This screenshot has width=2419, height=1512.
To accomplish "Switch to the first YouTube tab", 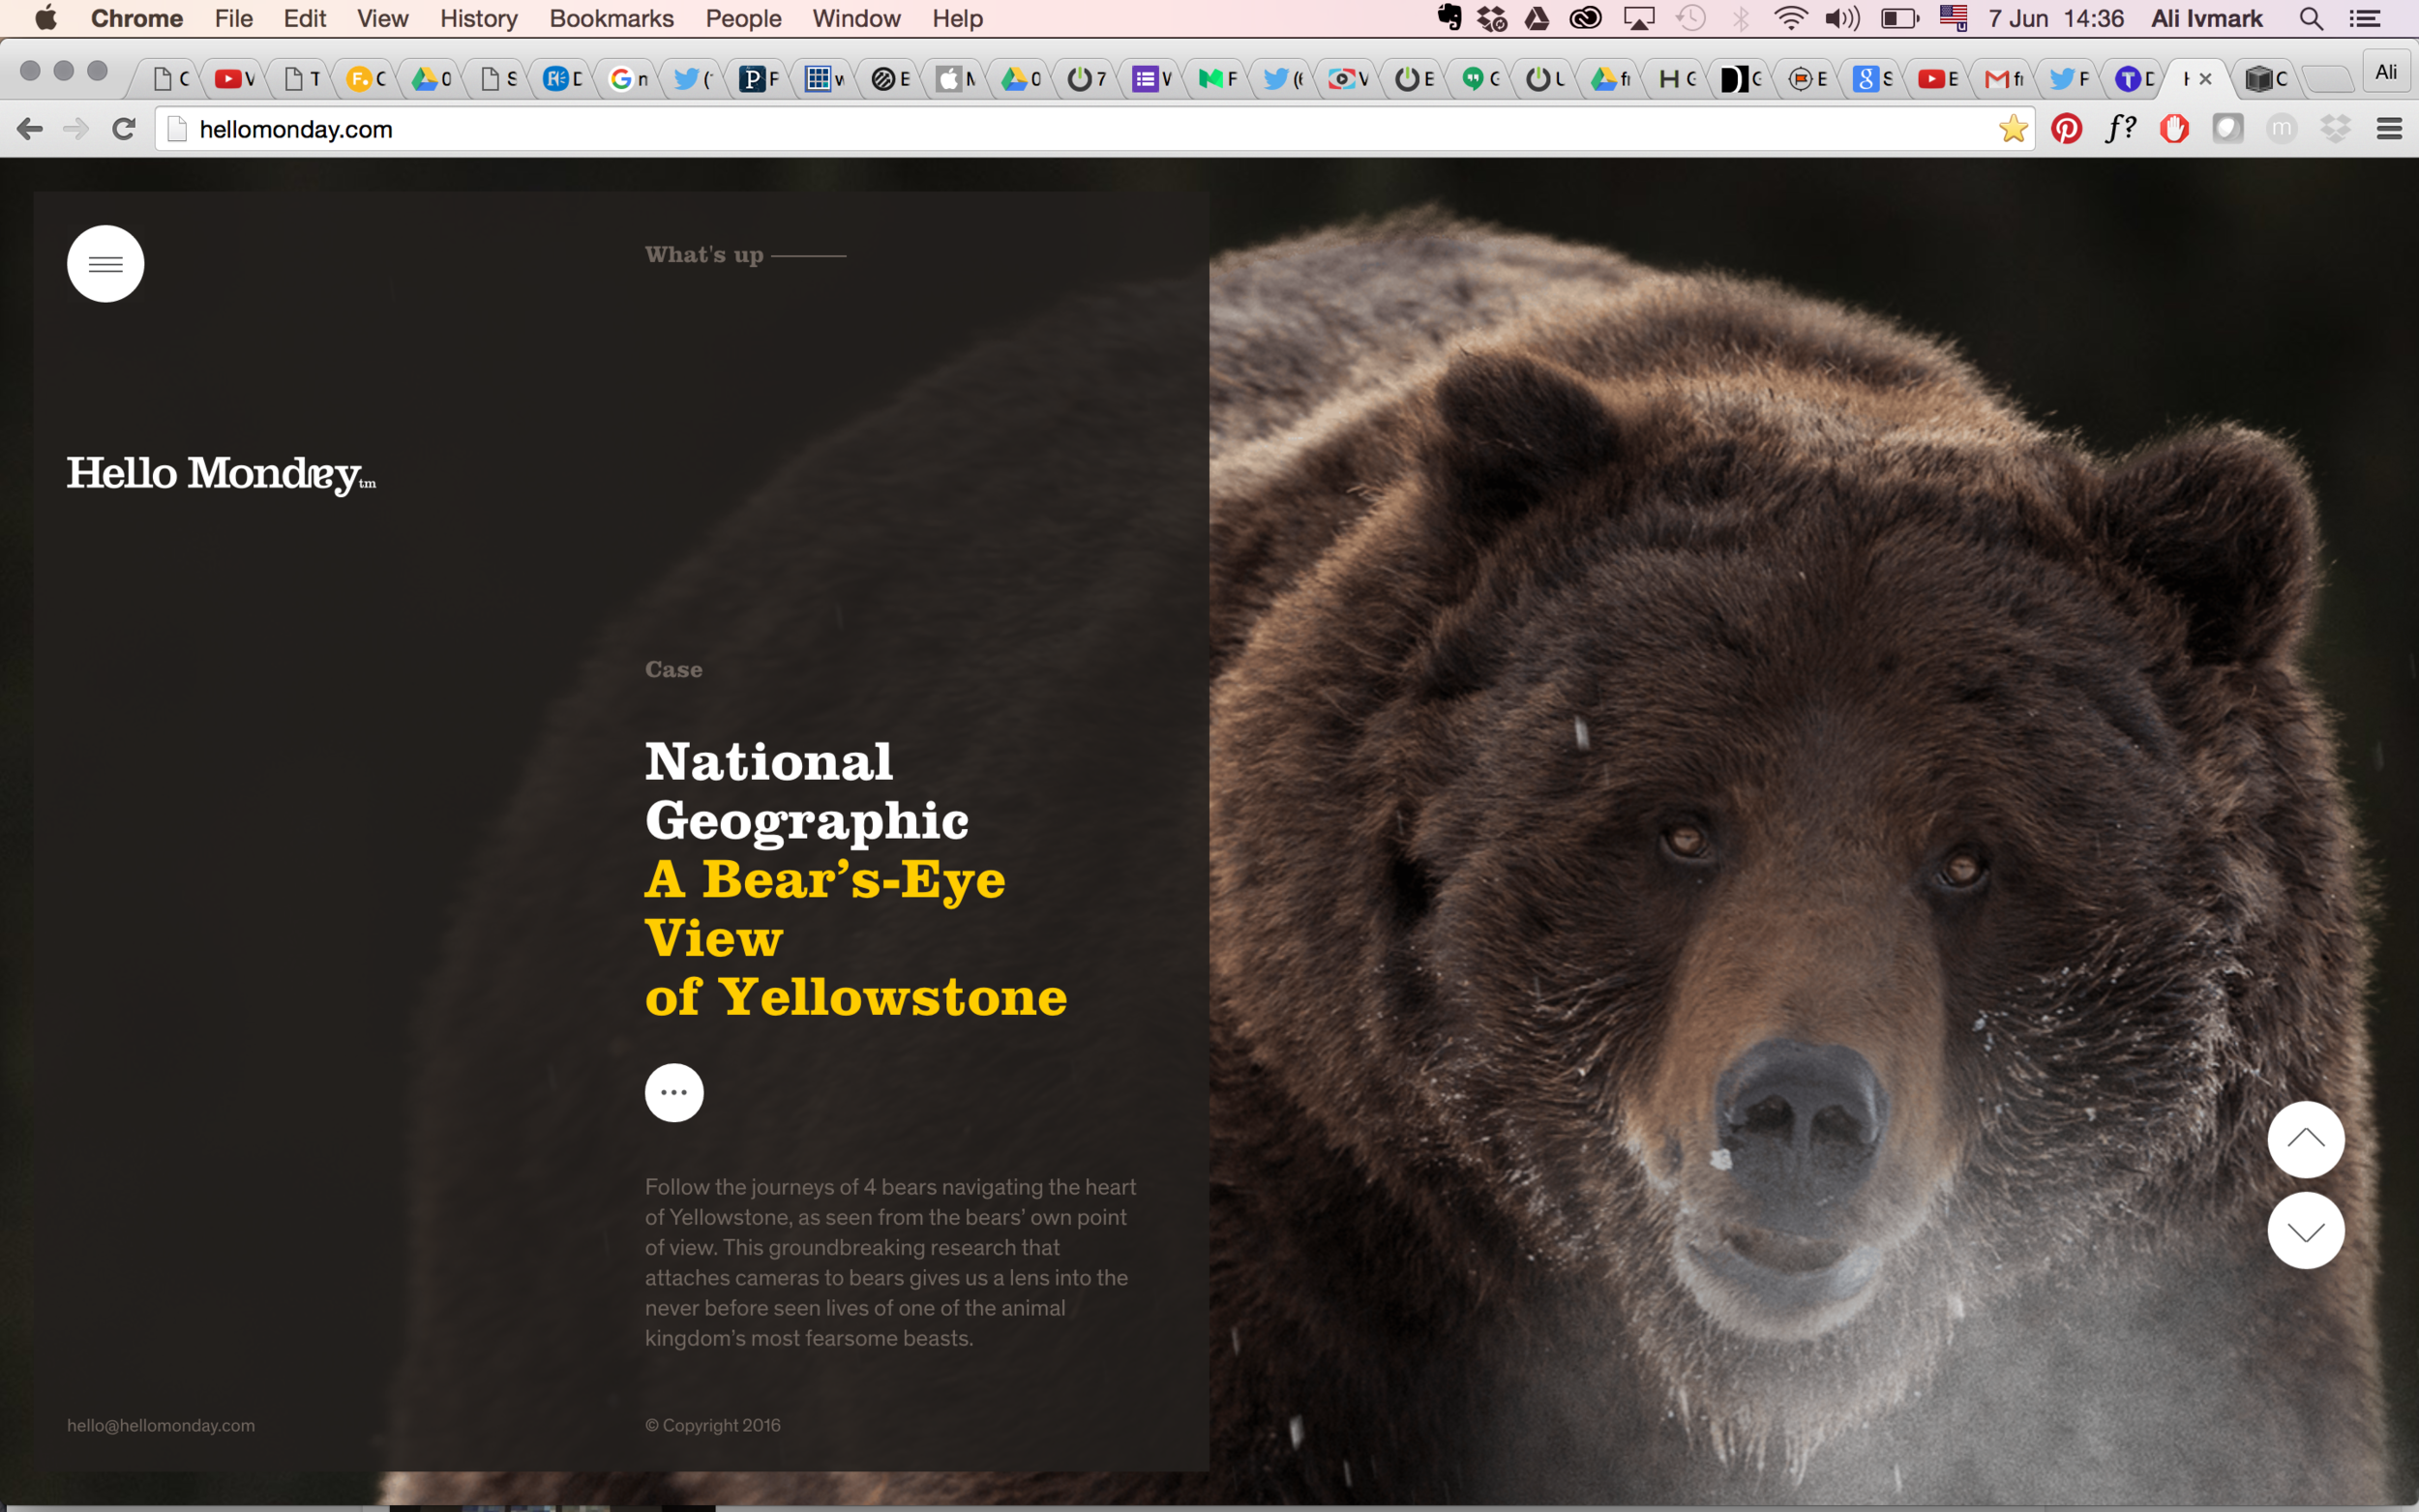I will click(x=235, y=79).
